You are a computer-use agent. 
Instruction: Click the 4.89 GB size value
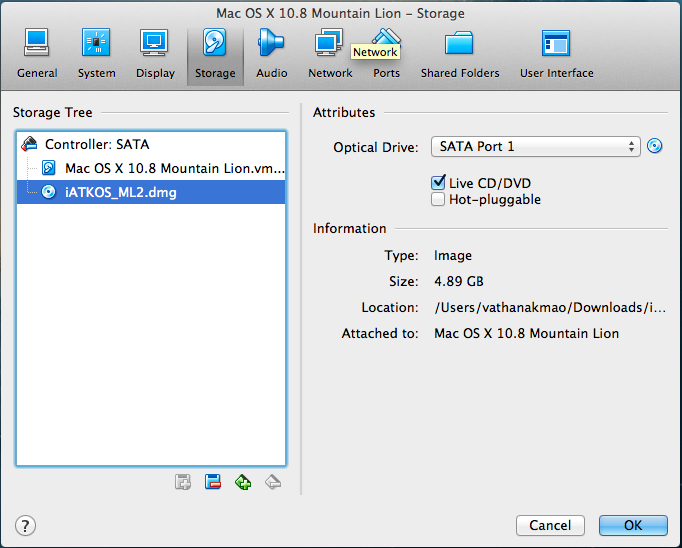click(x=459, y=281)
